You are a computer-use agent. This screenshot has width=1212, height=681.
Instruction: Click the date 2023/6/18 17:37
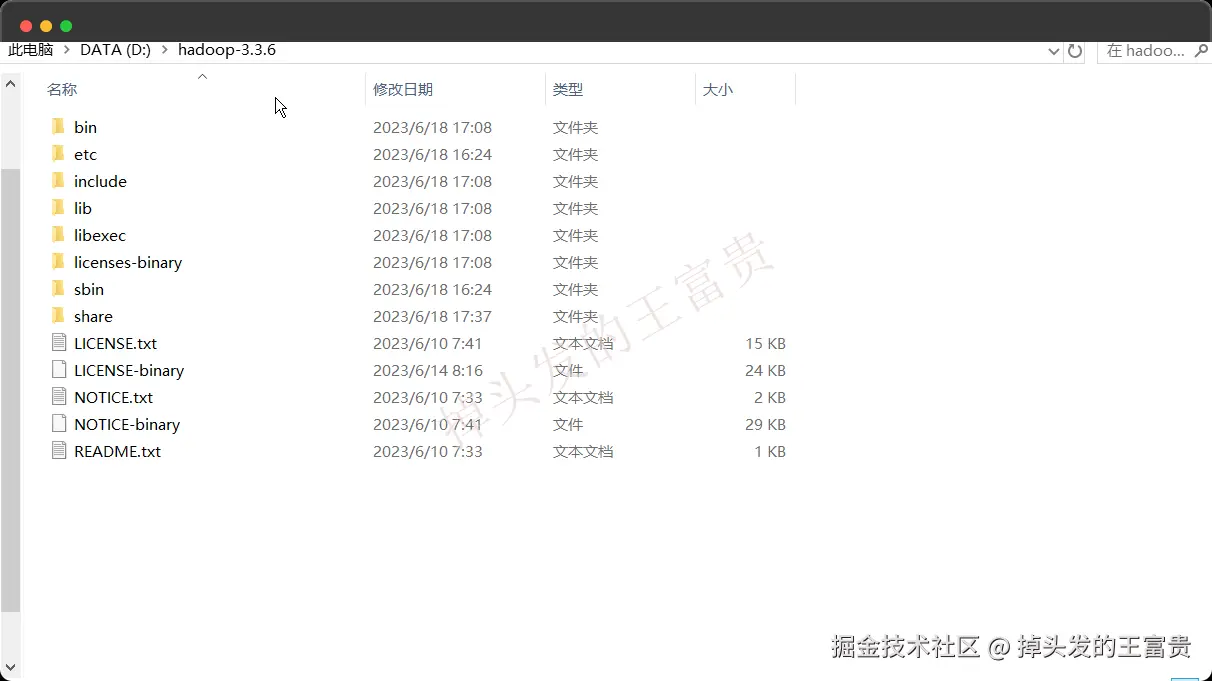(432, 316)
